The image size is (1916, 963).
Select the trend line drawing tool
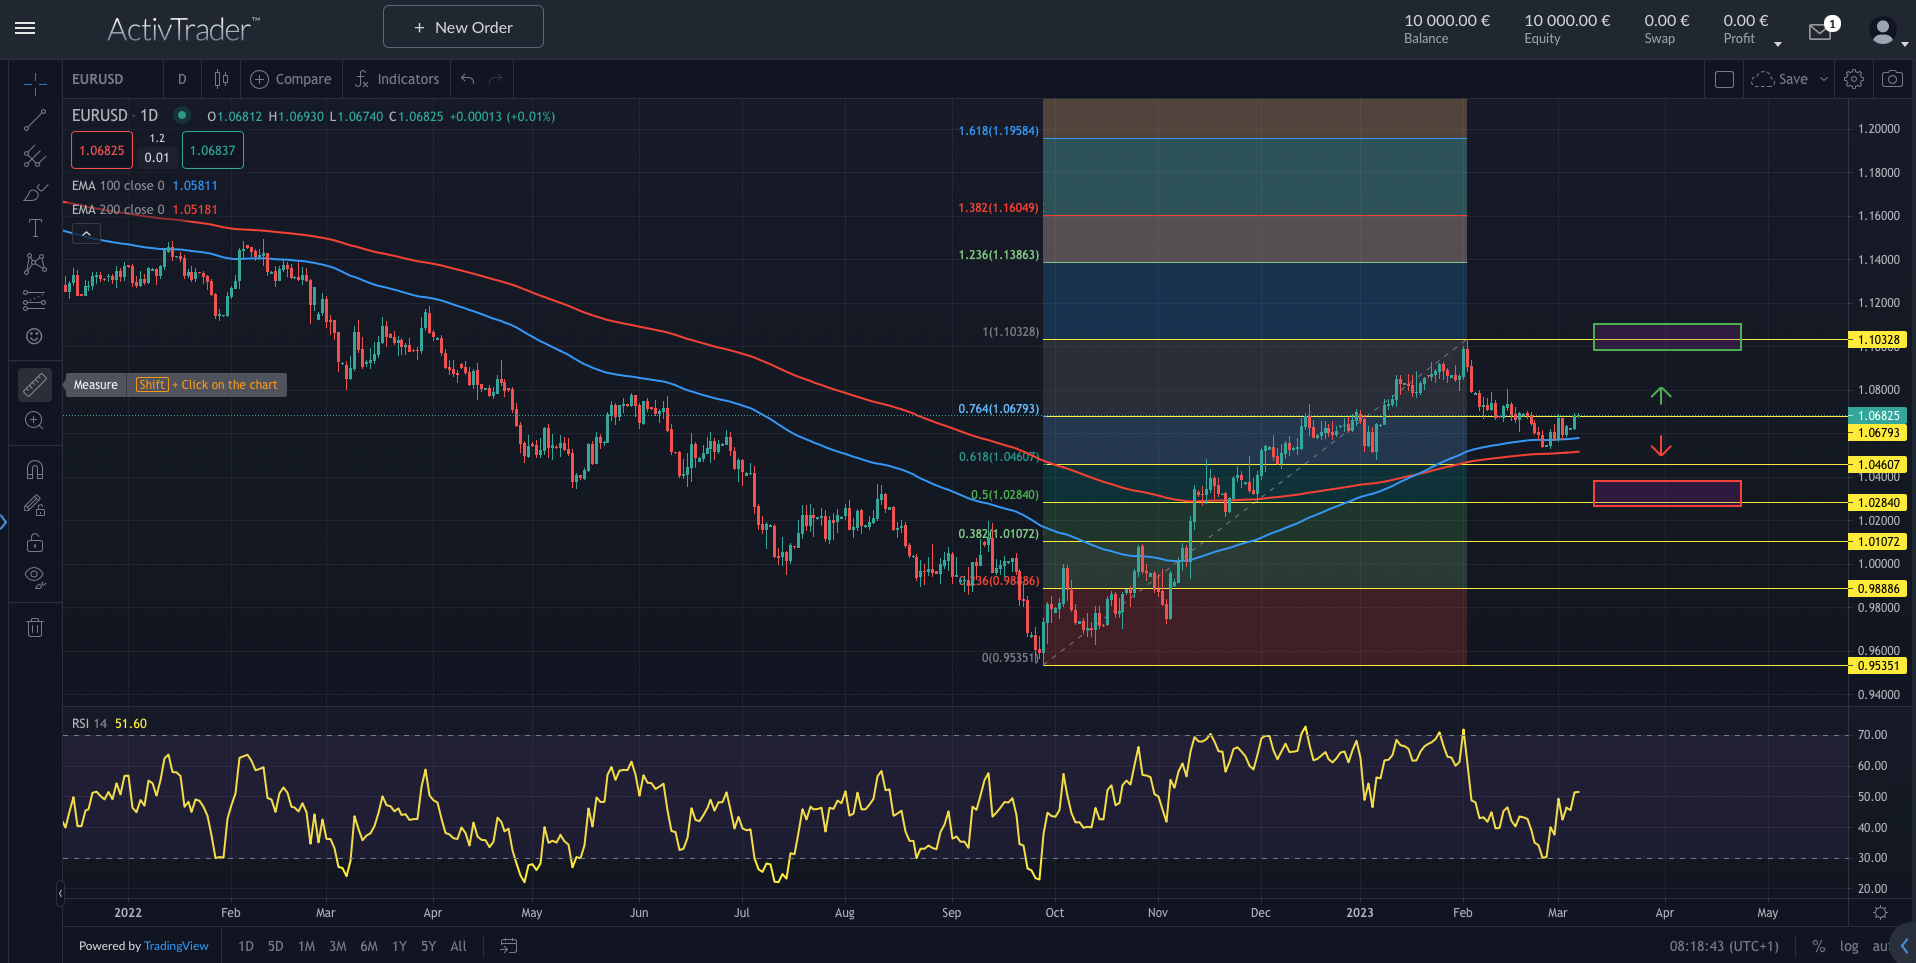[x=35, y=120]
